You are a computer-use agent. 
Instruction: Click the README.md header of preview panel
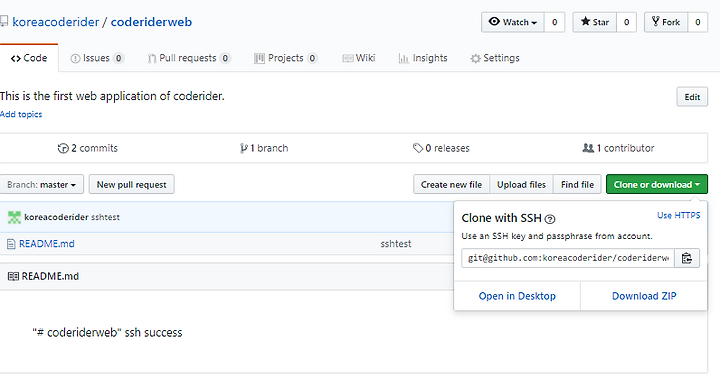click(x=50, y=276)
